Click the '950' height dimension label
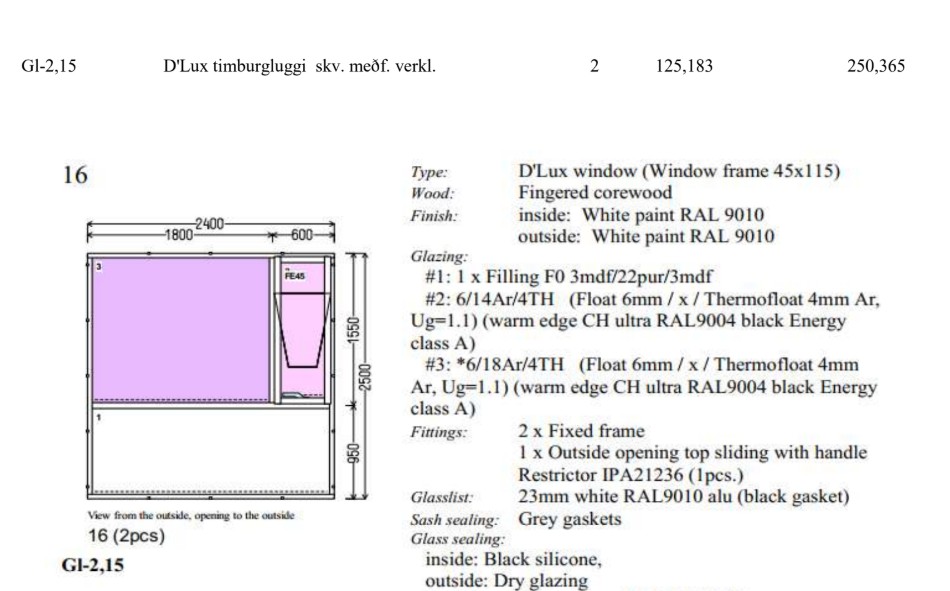Image resolution: width=950 pixels, height=591 pixels. pos(354,453)
